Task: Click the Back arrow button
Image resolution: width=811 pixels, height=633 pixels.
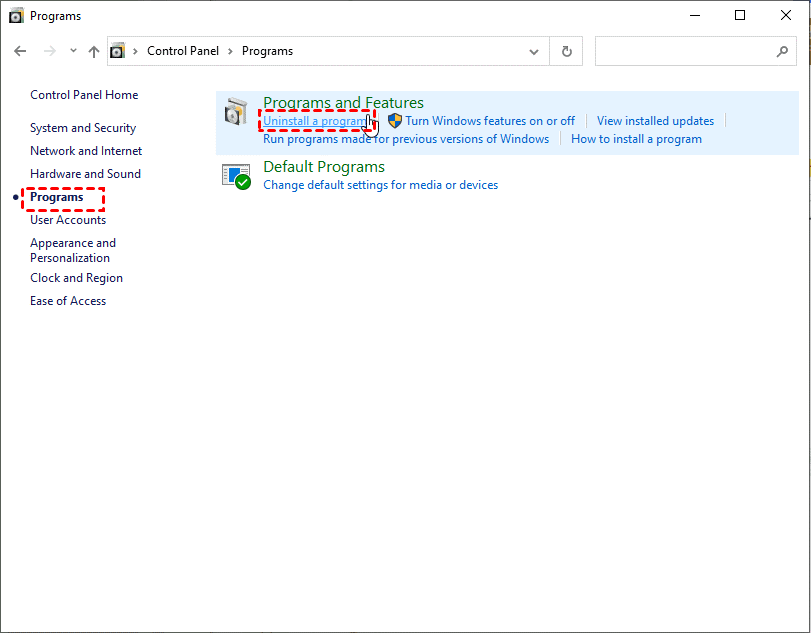Action: click(x=20, y=51)
